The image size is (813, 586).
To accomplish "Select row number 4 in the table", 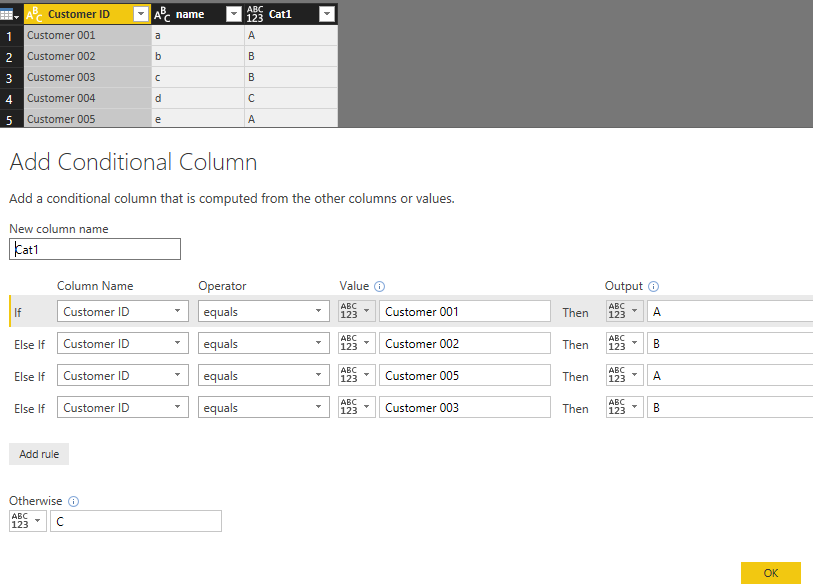I will (9, 99).
